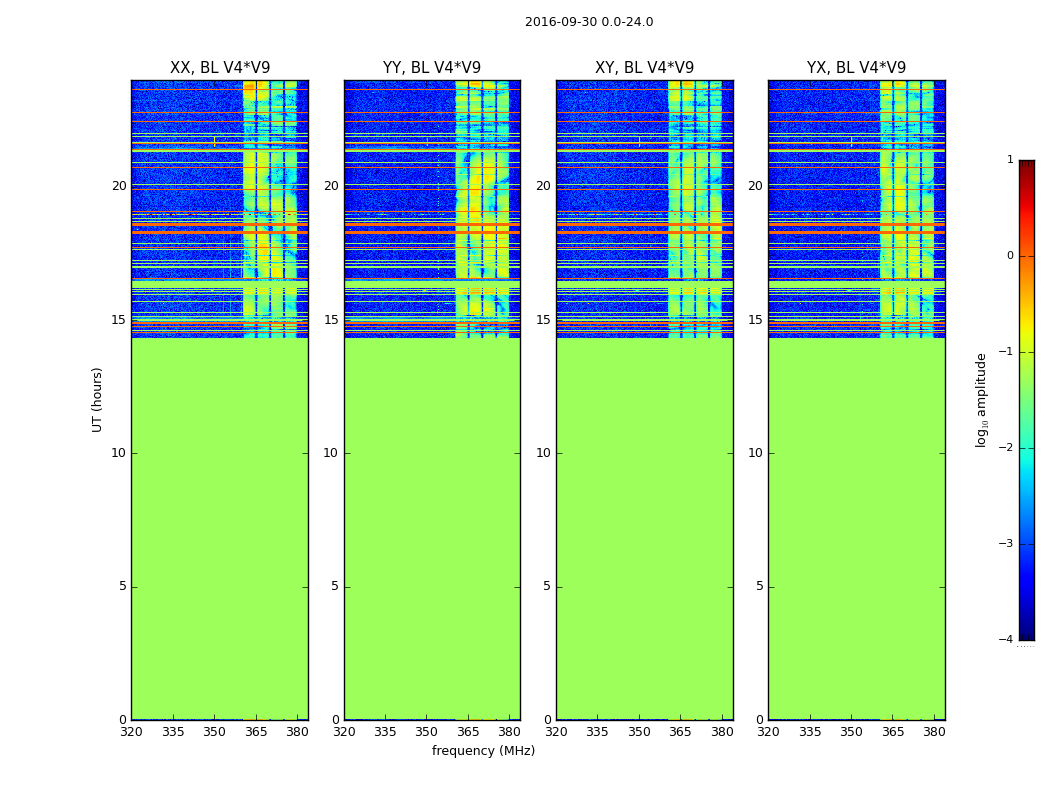Click the frequency (MHz) axis label
The height and width of the screenshot is (800, 1050).
(x=483, y=751)
